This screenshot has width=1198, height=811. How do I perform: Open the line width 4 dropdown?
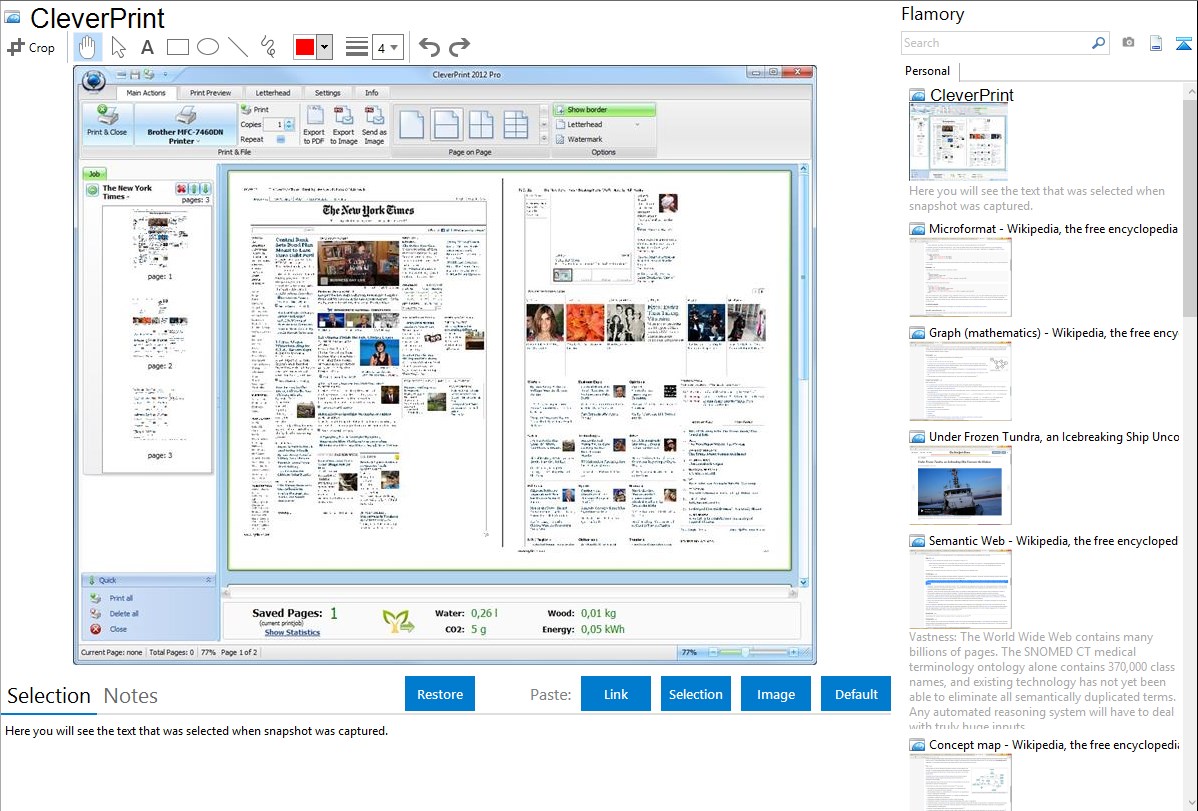point(388,47)
